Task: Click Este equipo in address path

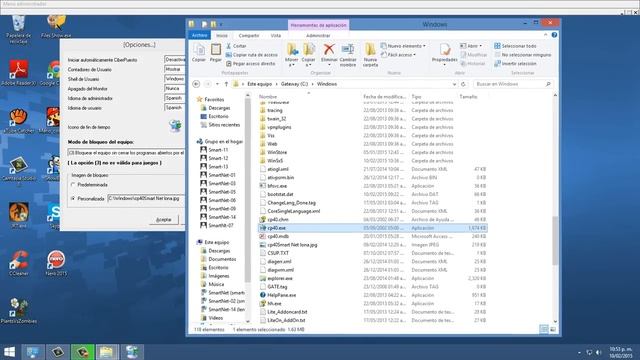Action: (x=259, y=84)
